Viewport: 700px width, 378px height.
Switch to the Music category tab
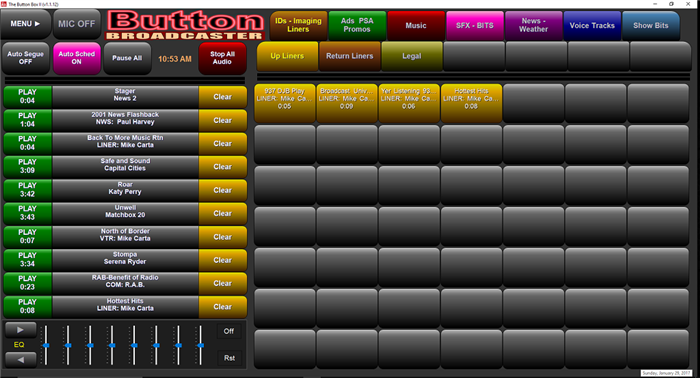pyautogui.click(x=416, y=25)
